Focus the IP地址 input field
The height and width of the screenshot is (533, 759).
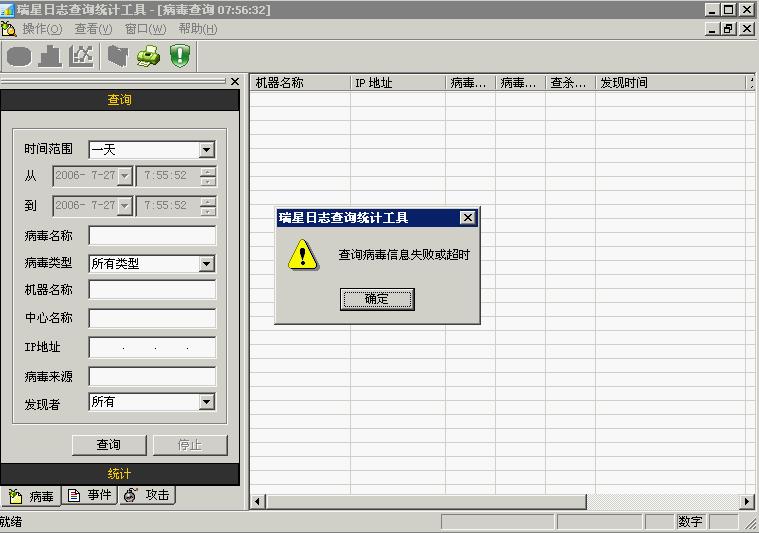point(152,348)
